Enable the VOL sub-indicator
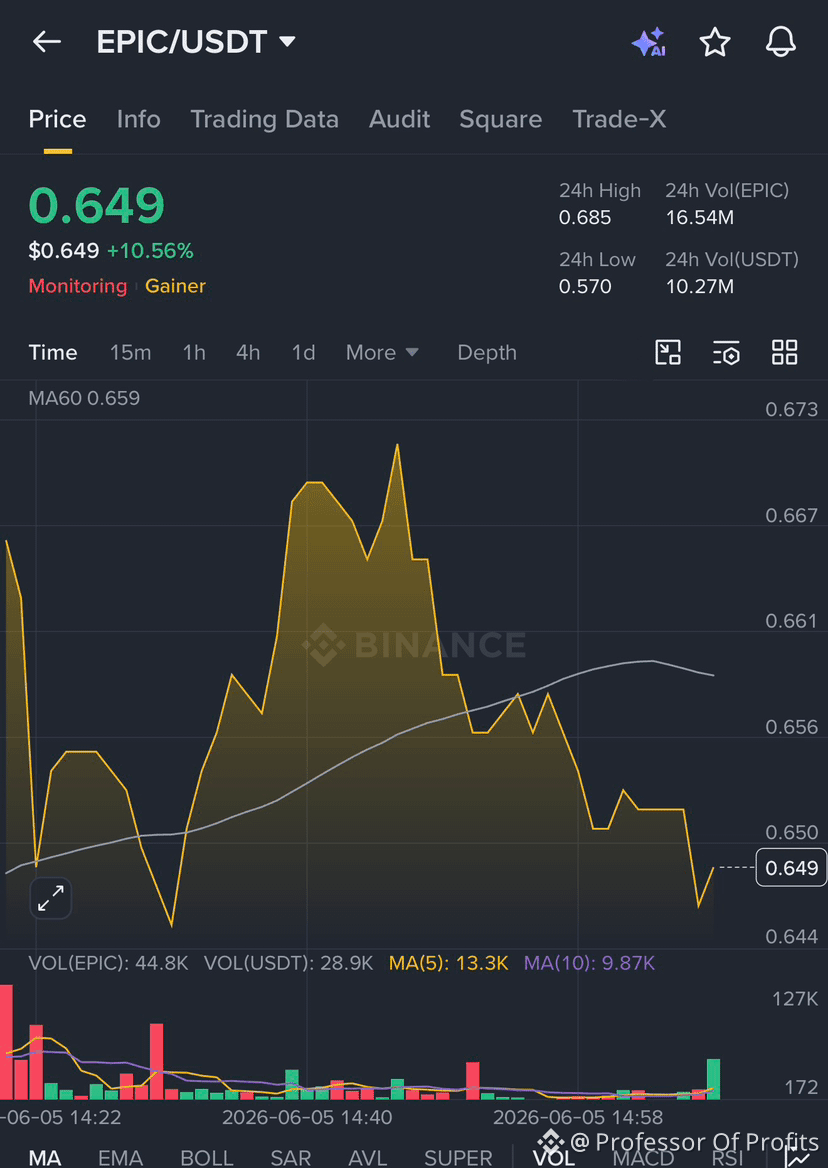This screenshot has height=1168, width=828. pos(553,1157)
